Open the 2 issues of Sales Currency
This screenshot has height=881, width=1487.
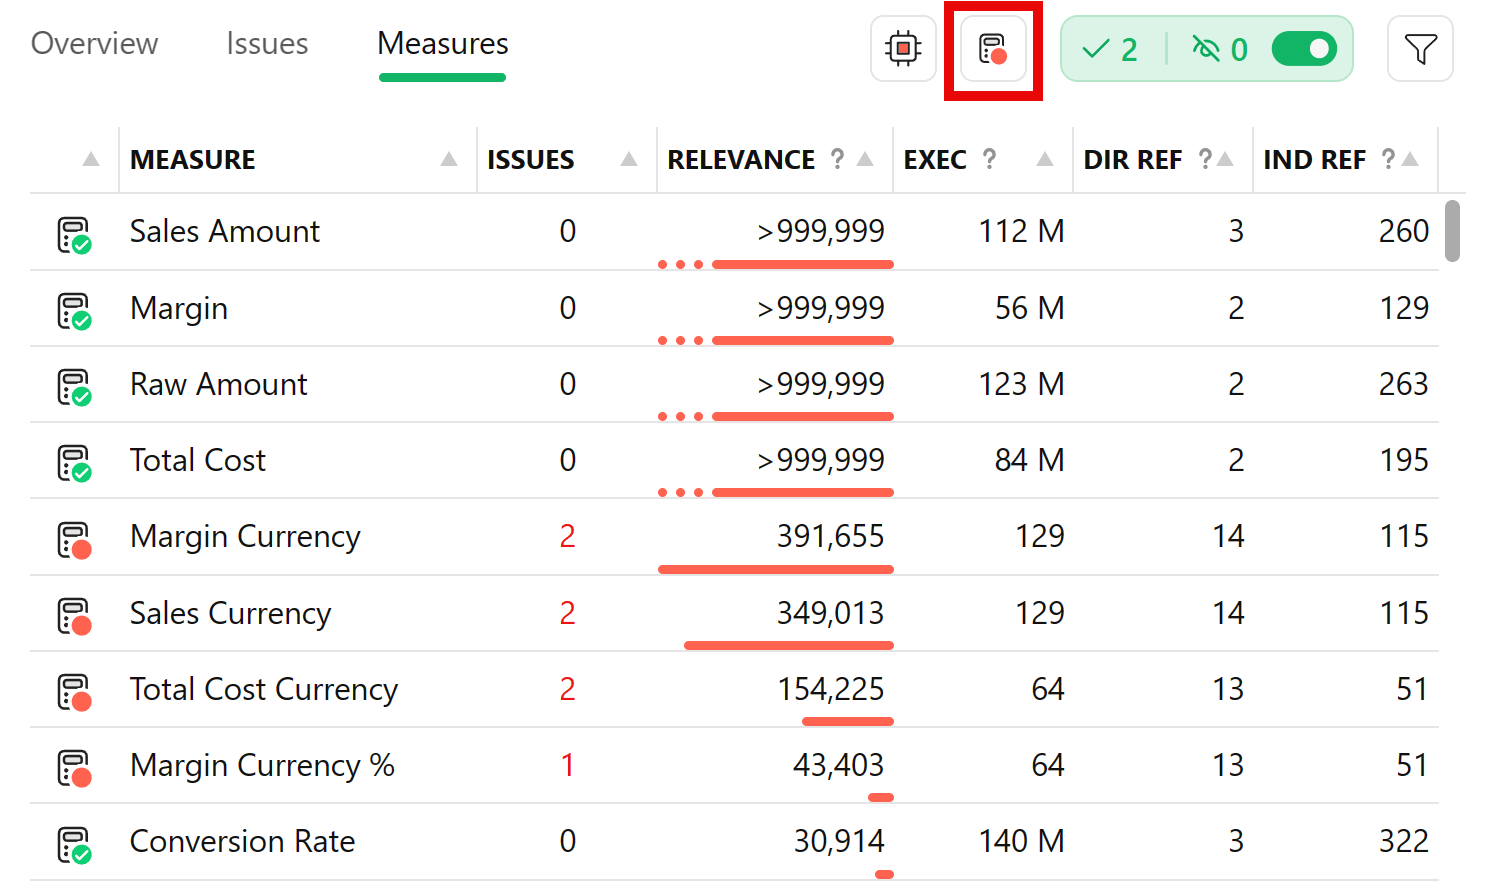click(567, 613)
